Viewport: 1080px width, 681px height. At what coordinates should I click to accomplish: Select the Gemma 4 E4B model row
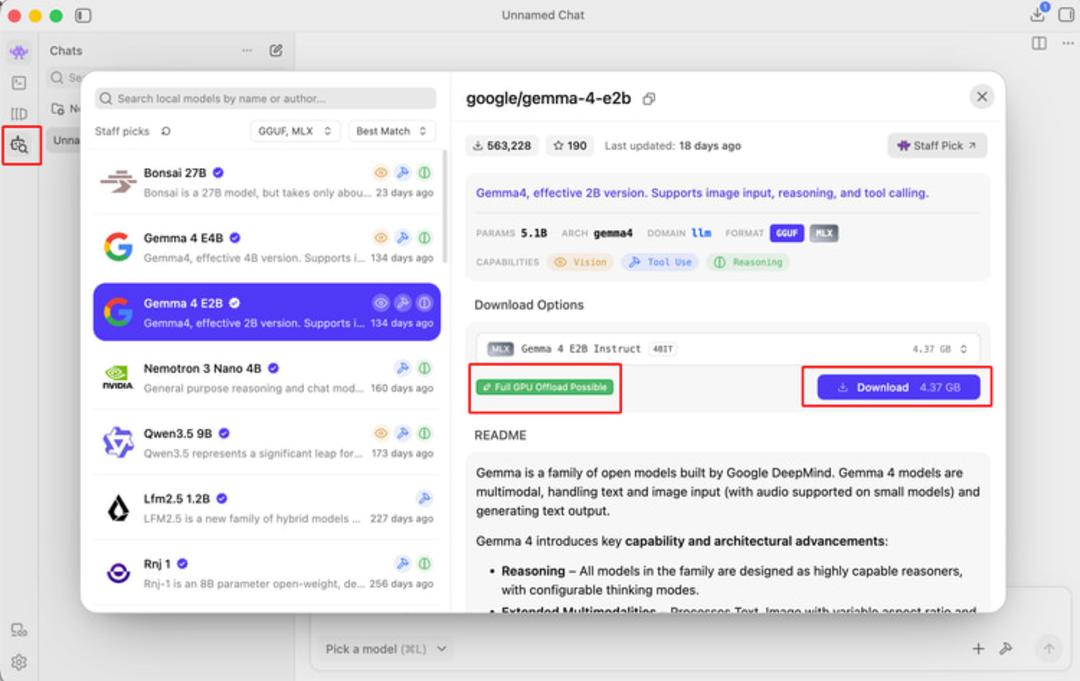267,248
